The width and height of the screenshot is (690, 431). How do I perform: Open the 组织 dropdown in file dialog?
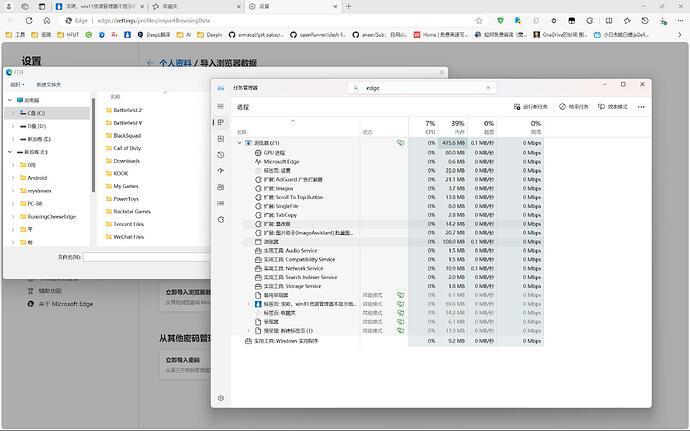(17, 84)
